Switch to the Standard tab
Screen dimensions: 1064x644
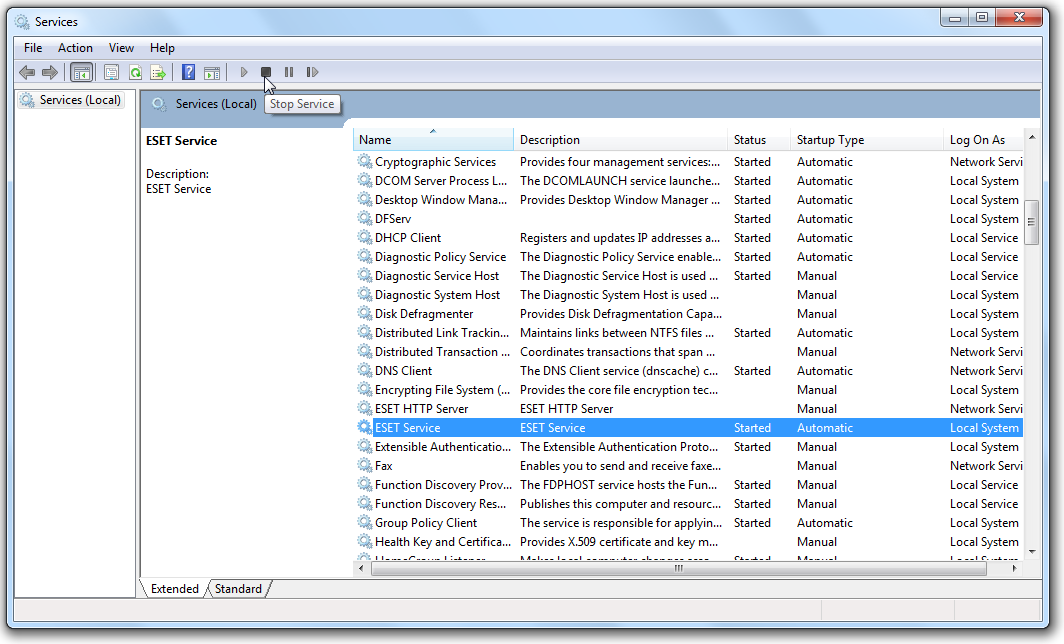coord(238,588)
